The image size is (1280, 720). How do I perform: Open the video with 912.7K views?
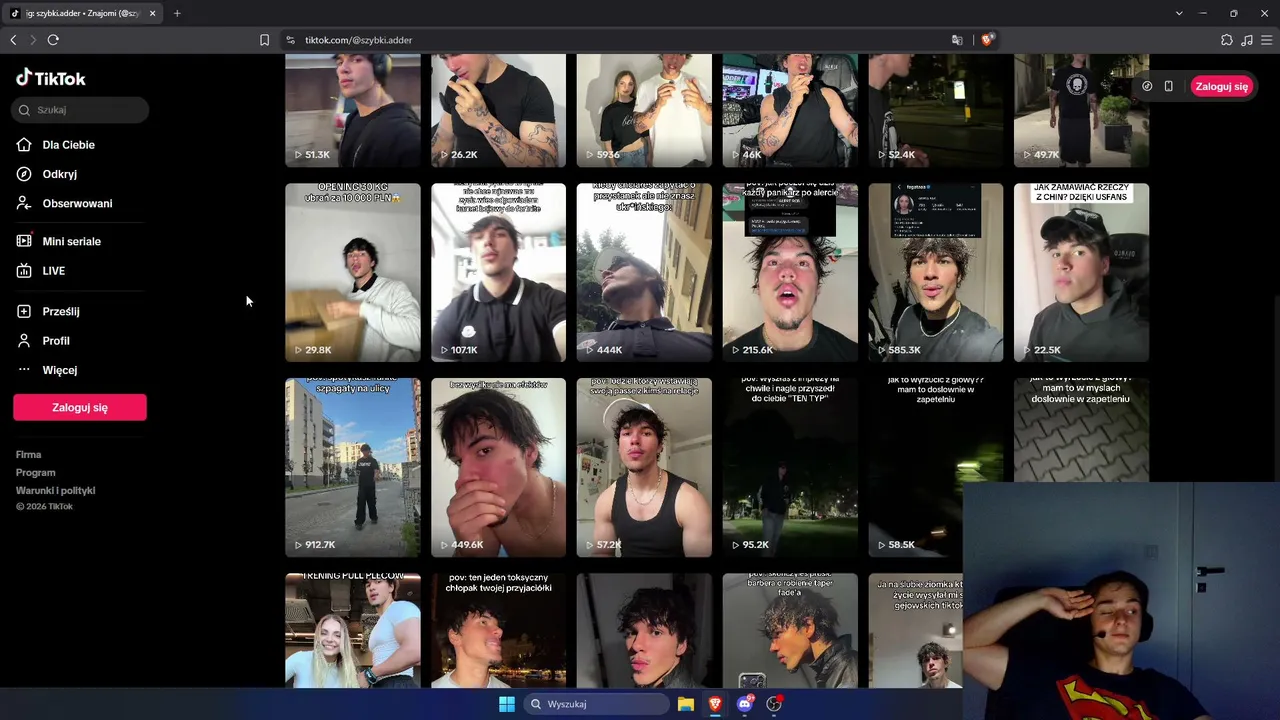pyautogui.click(x=353, y=467)
